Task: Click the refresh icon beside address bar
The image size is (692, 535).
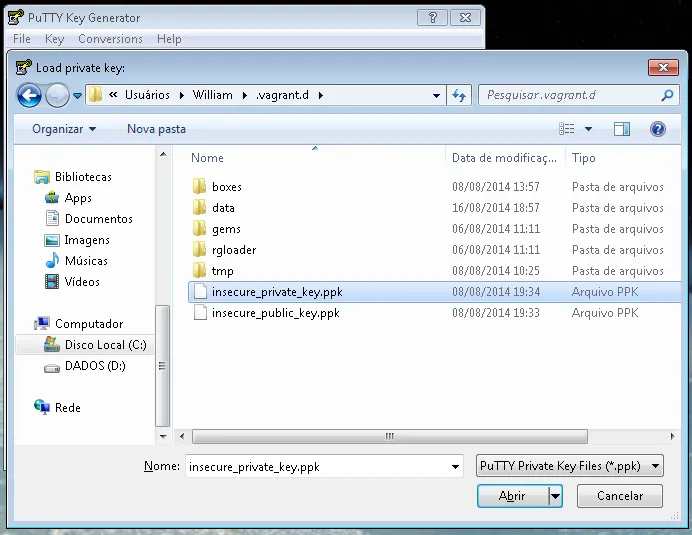Action: (459, 95)
